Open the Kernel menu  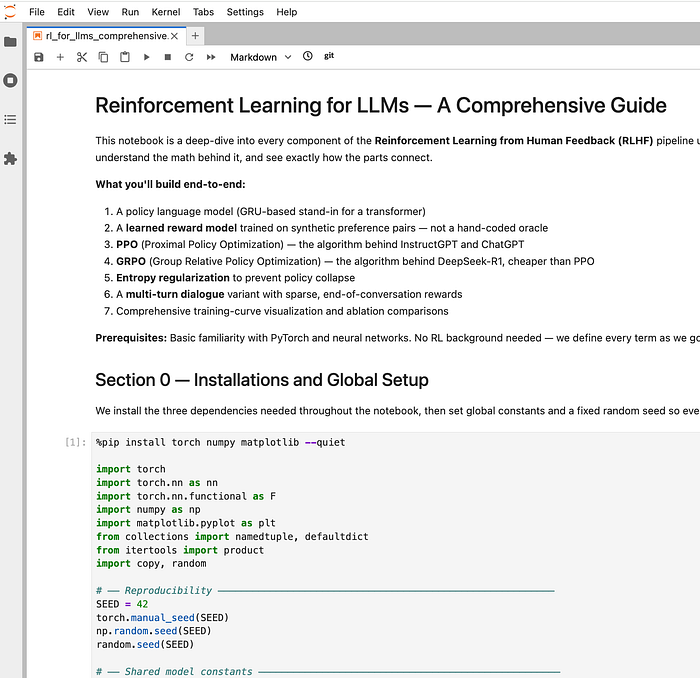coord(166,12)
